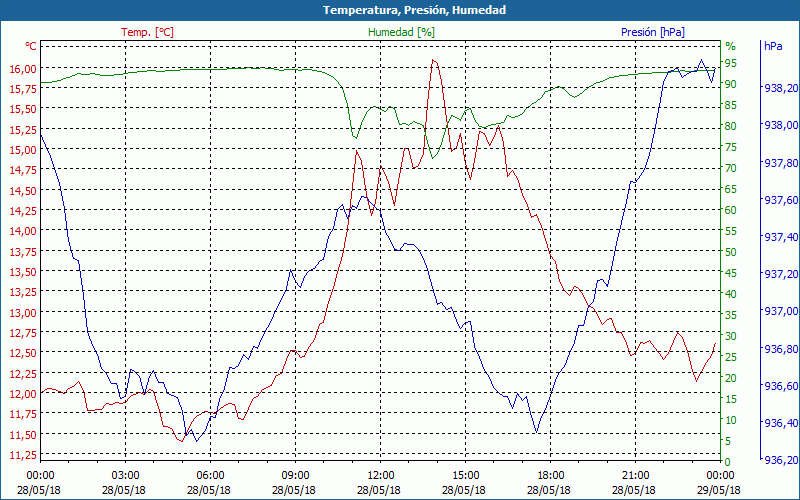Click 936,20 at the pressure axis bottom
Screen dimensions: 800x500
pos(781,460)
